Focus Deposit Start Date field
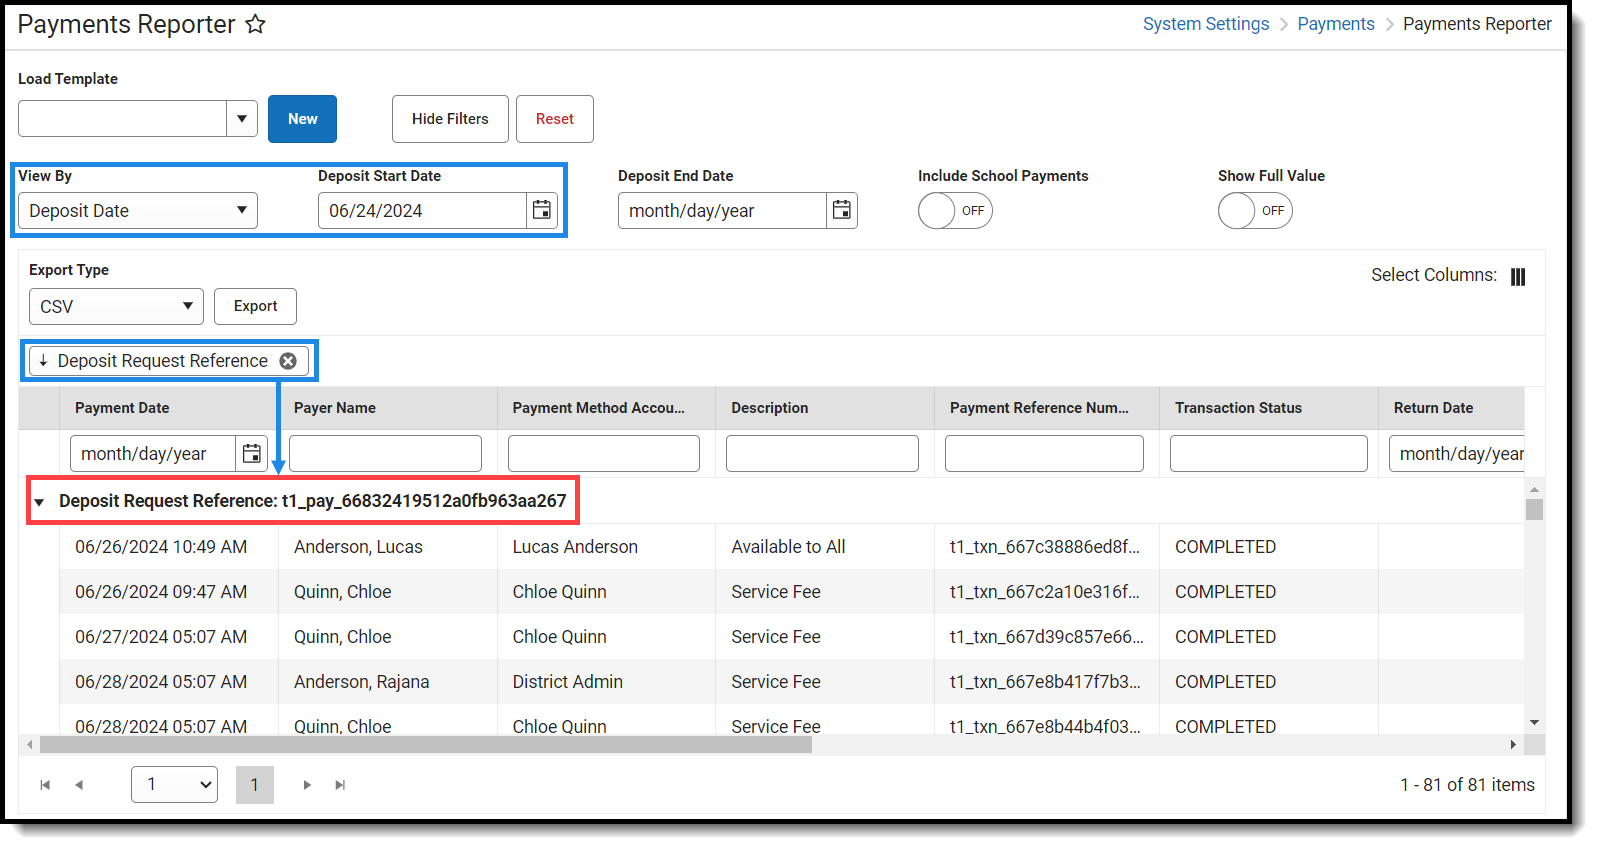The image size is (1597, 849). click(x=423, y=210)
